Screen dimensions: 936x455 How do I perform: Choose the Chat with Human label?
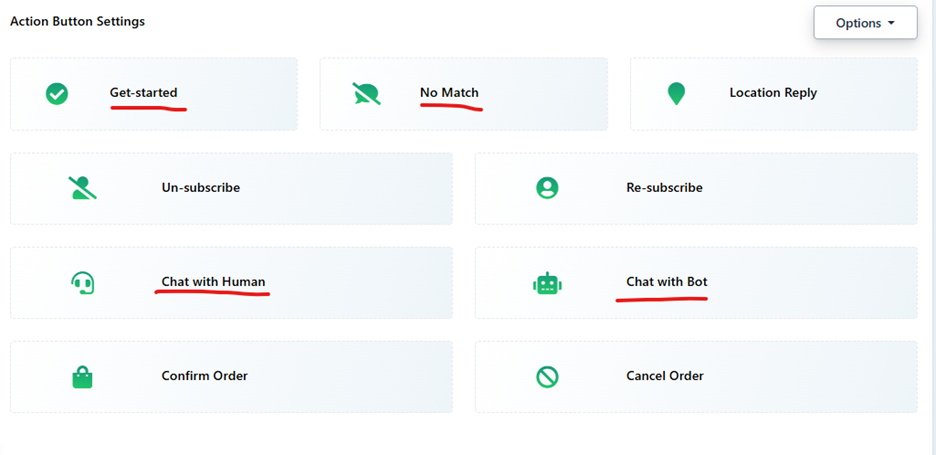(213, 282)
